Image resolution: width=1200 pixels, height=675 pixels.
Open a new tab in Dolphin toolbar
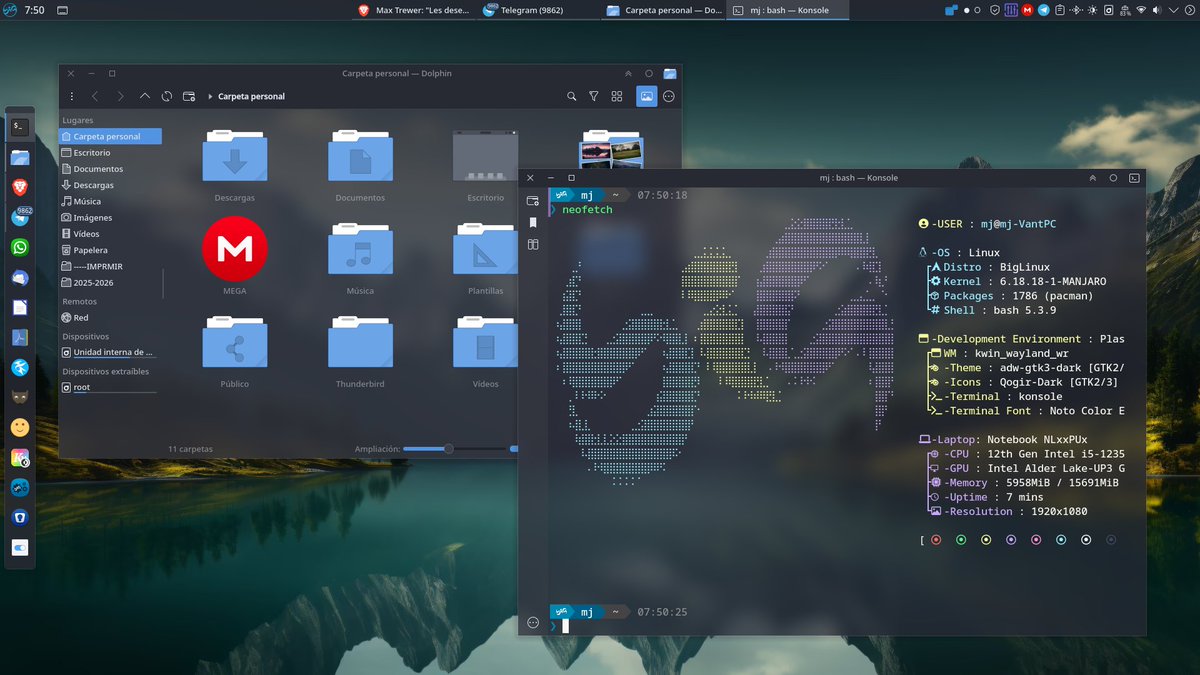click(188, 96)
